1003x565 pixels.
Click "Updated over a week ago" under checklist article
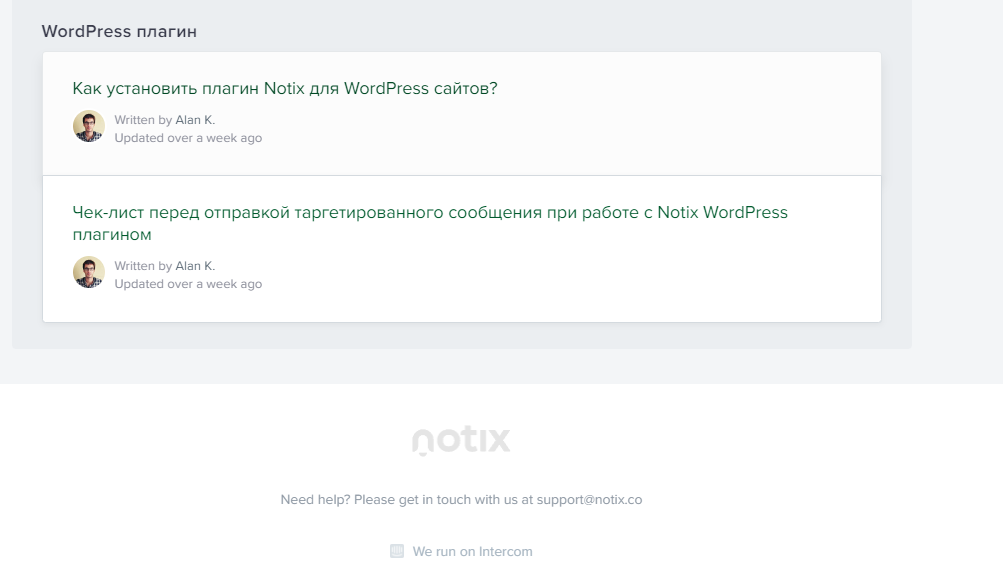coord(188,283)
